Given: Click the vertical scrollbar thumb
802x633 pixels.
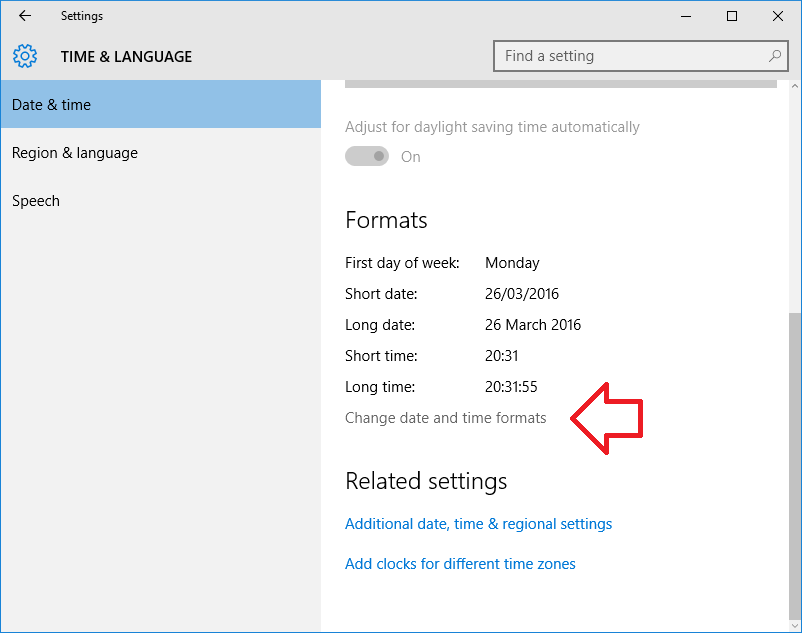Looking at the screenshot, I should point(795,466).
